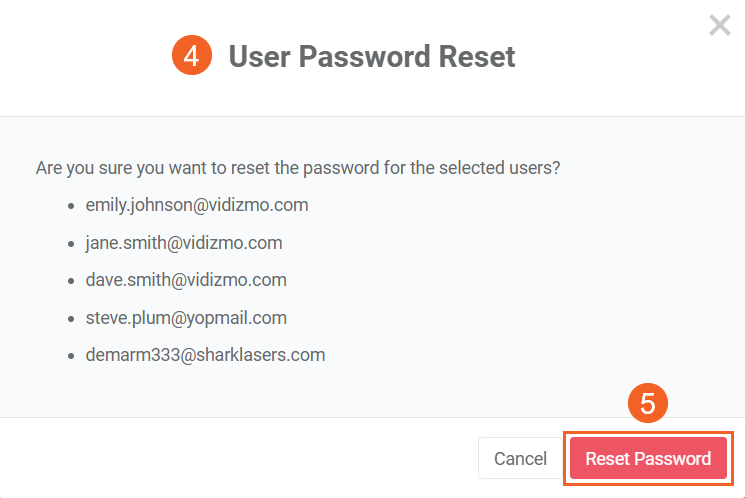Click the orange step 5 badge

pyautogui.click(x=648, y=404)
